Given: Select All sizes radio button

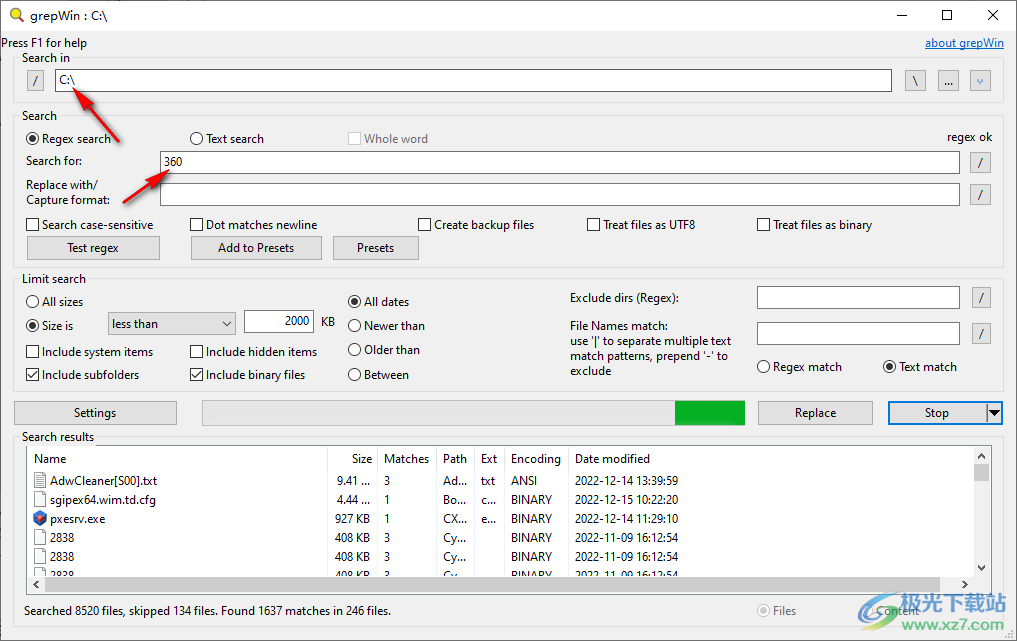Looking at the screenshot, I should 54,302.
